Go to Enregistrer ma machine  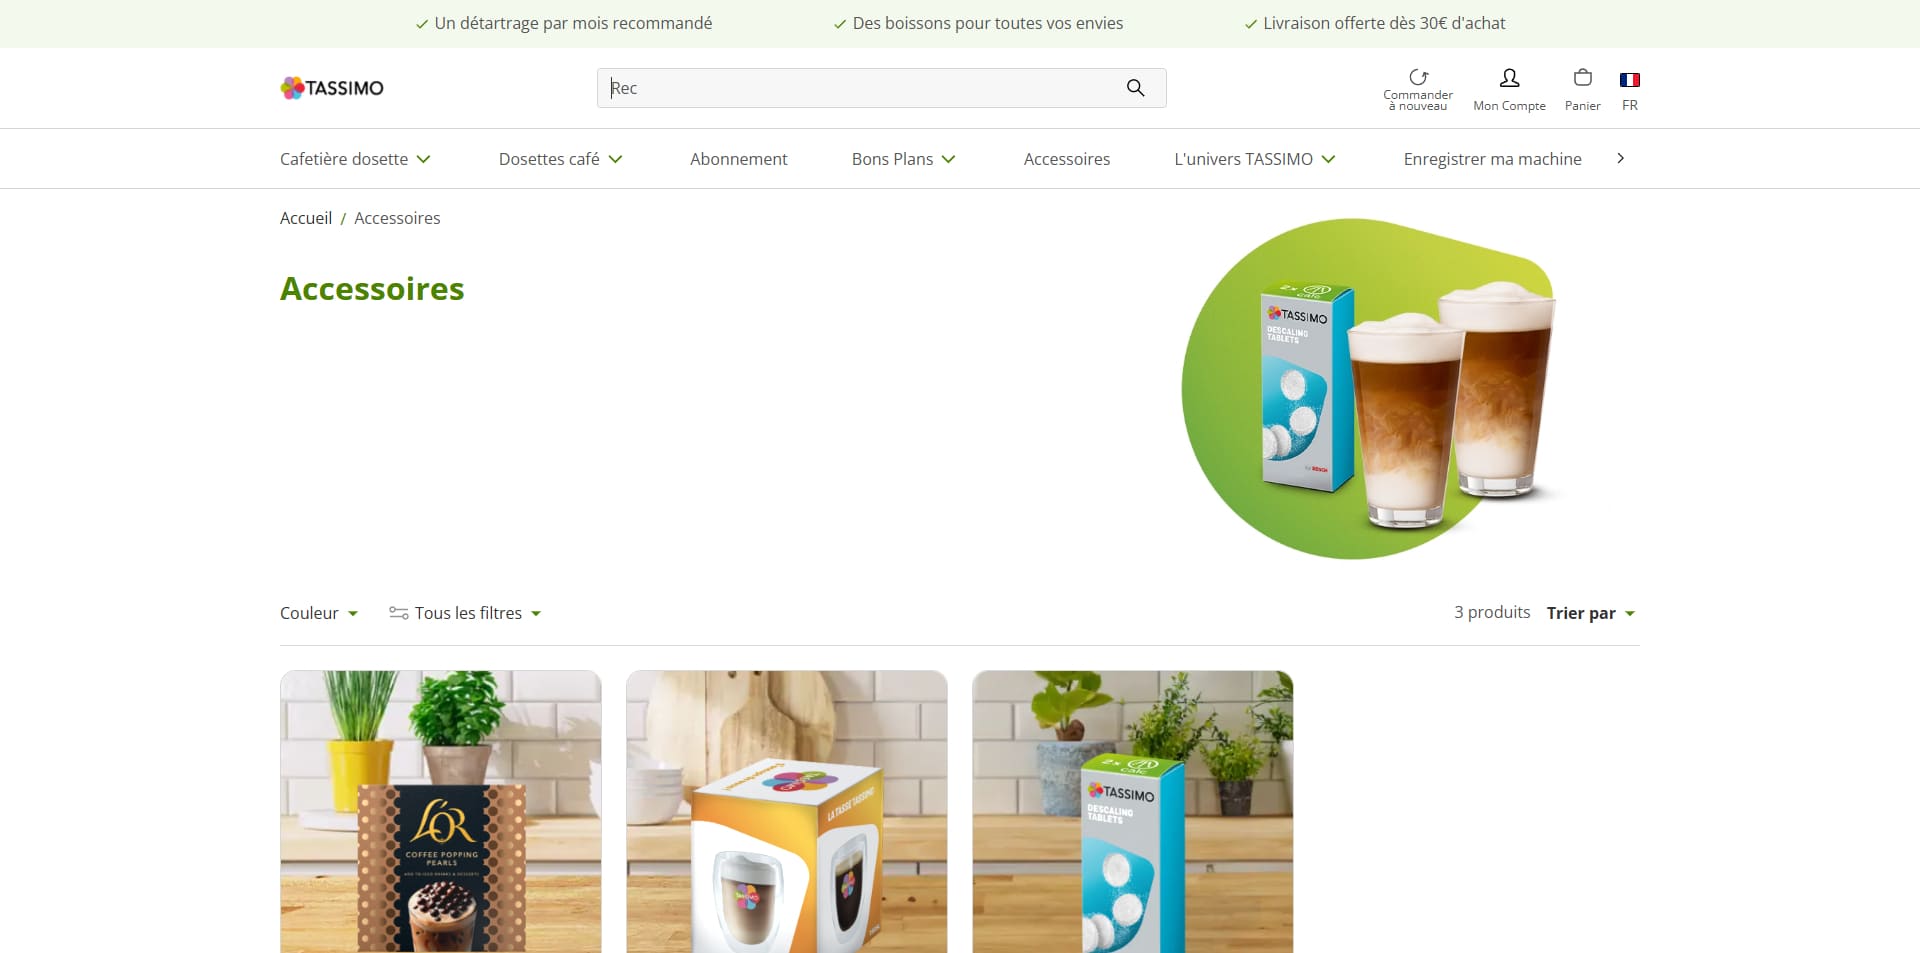[1493, 159]
